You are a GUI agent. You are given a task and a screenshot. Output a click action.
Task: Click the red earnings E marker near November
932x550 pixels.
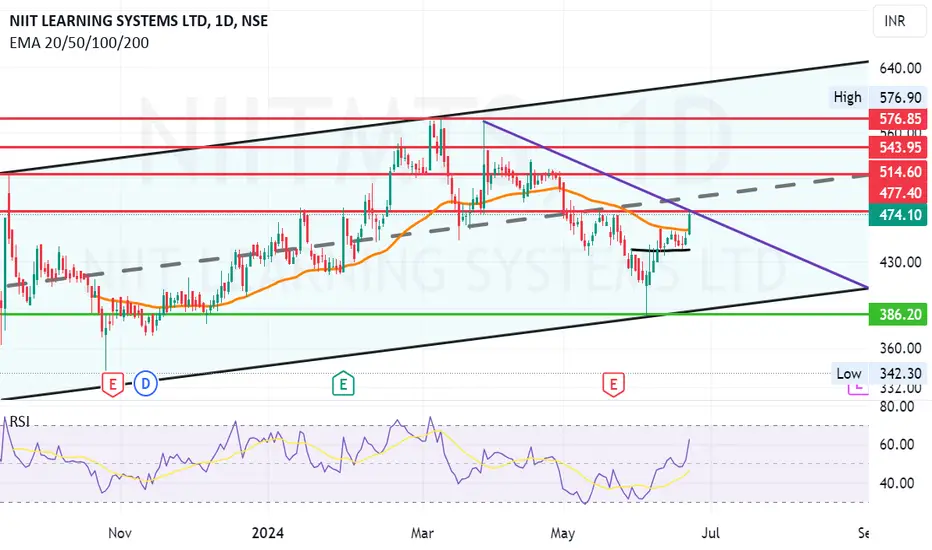tap(112, 384)
